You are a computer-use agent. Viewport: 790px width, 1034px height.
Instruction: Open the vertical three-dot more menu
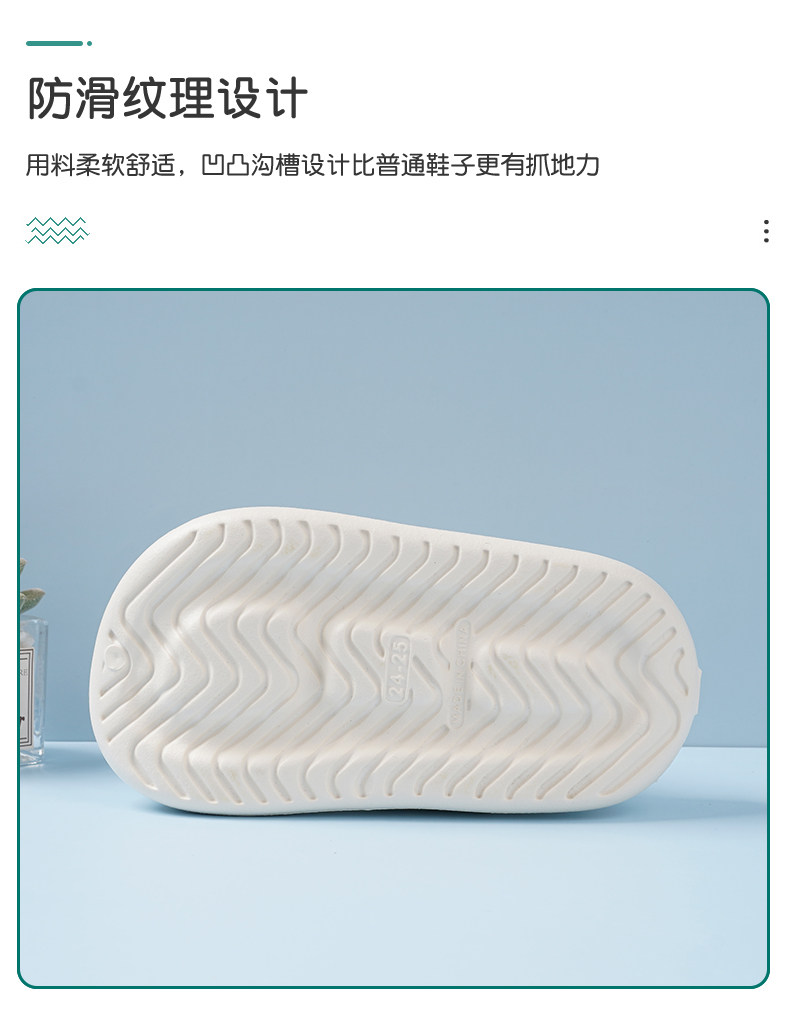pos(766,231)
